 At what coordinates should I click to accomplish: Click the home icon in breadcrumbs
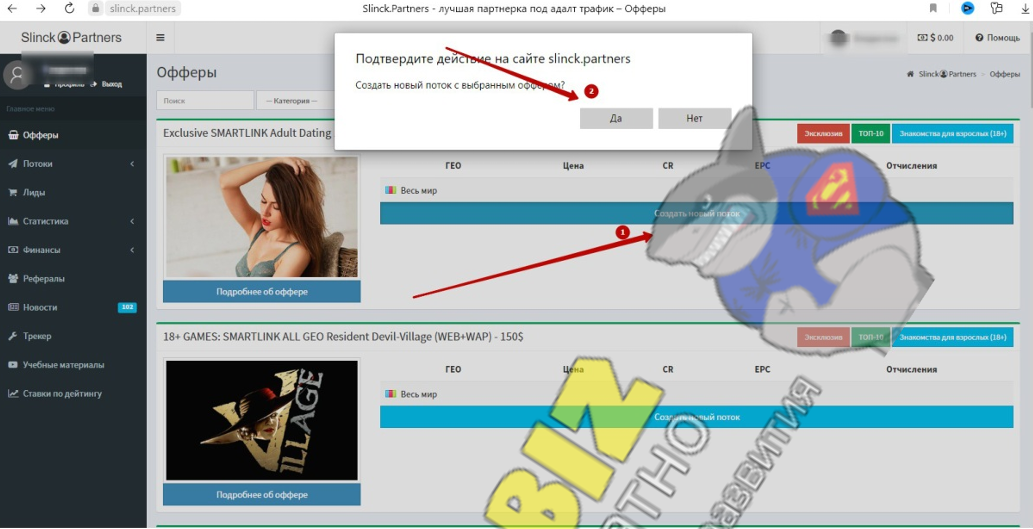point(910,74)
